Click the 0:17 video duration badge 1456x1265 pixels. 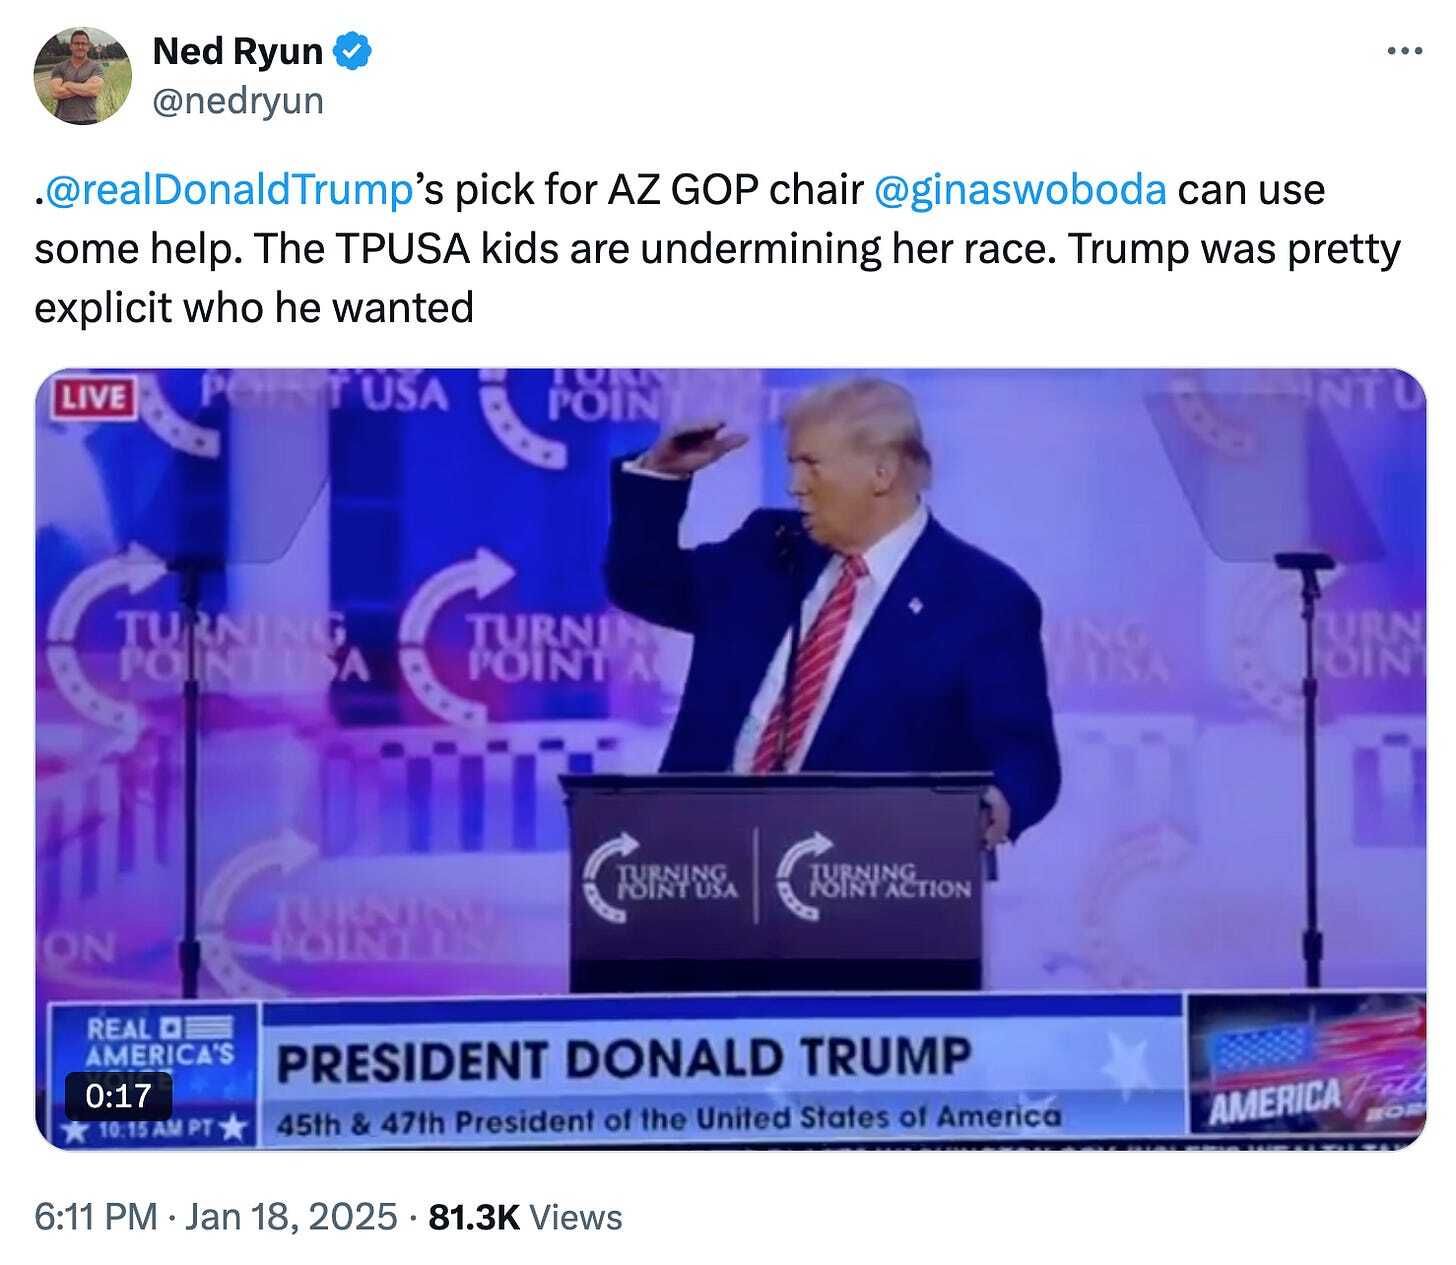coord(118,1096)
